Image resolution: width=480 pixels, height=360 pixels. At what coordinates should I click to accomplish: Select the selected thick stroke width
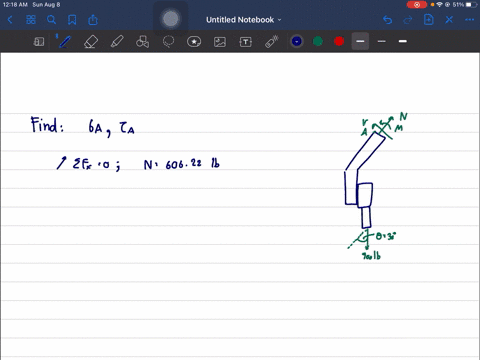tap(360, 41)
